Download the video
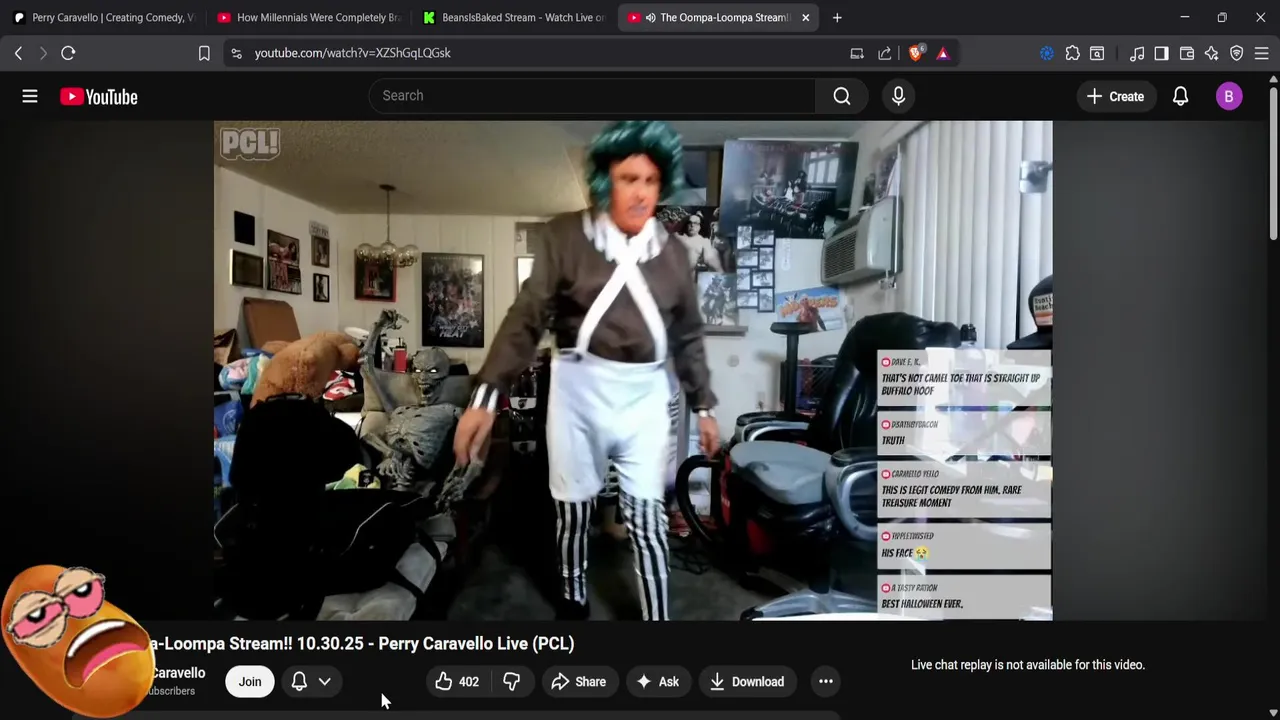 (747, 682)
